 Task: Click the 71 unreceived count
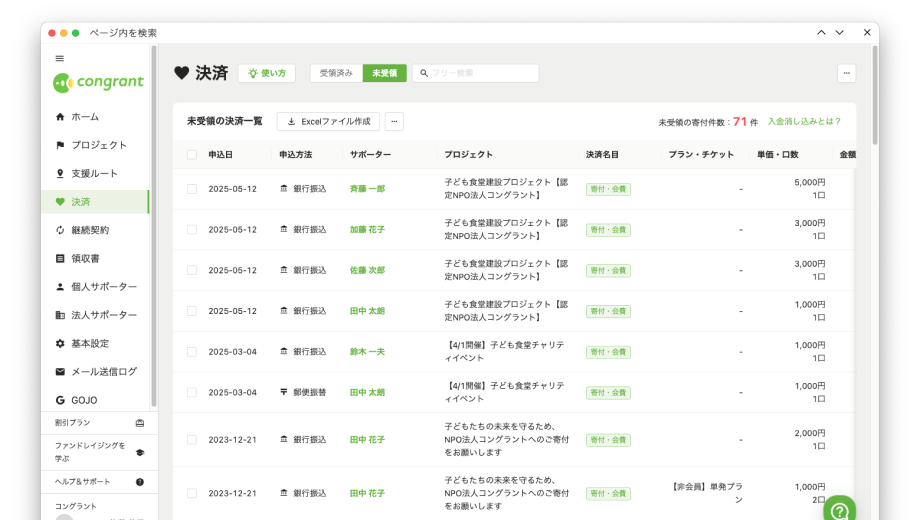(740, 121)
